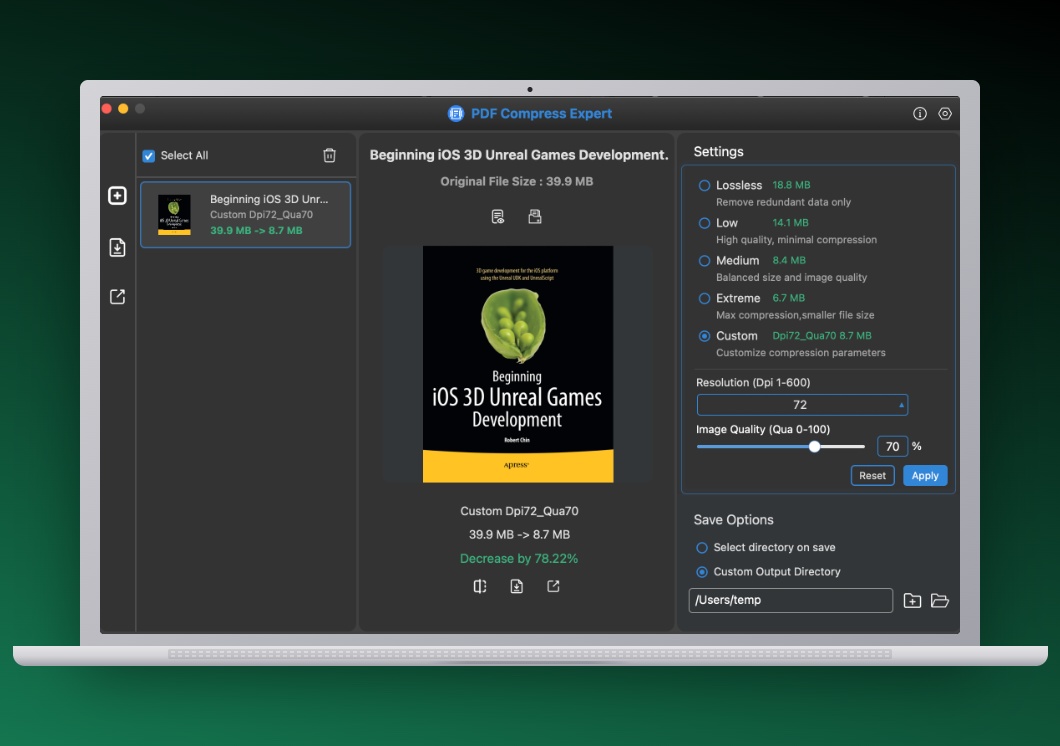1060x746 pixels.
Task: Click the Apply button
Action: pos(925,476)
